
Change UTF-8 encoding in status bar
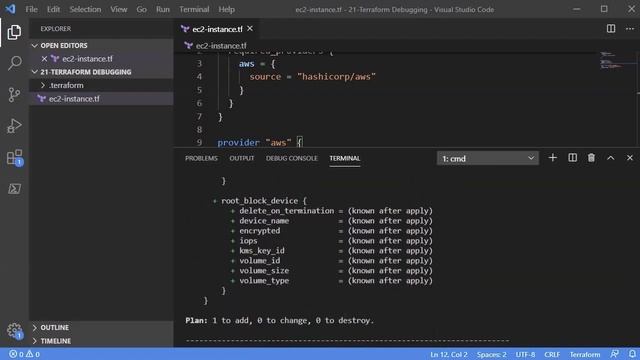(x=525, y=354)
